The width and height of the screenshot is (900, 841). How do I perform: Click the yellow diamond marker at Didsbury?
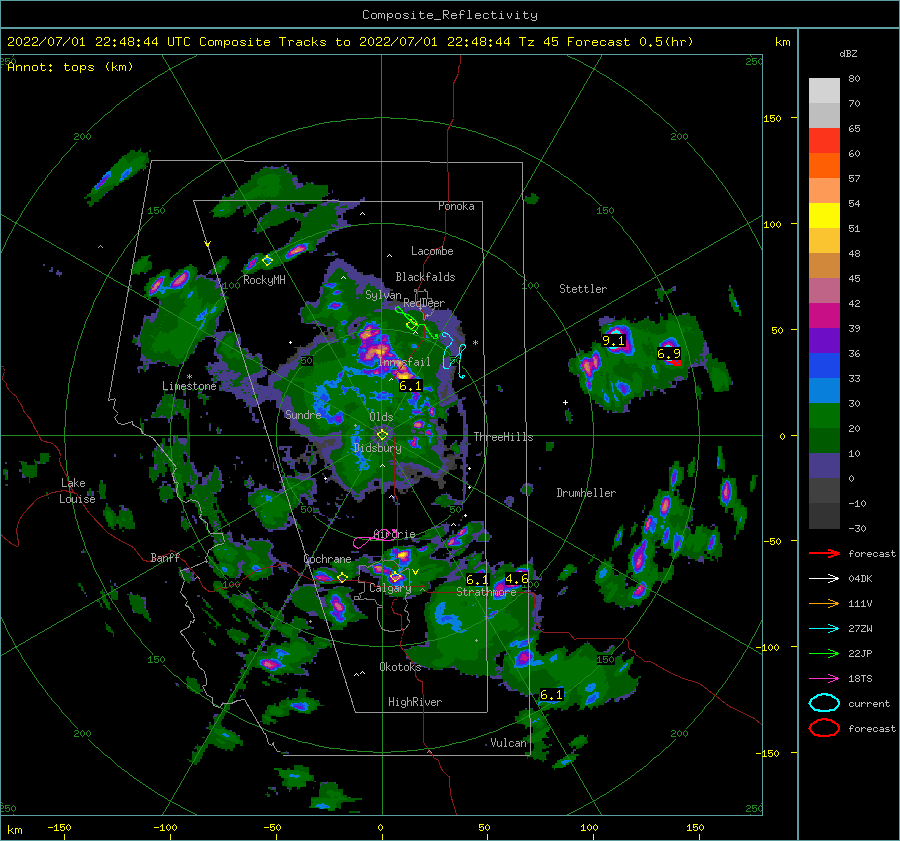coord(382,435)
